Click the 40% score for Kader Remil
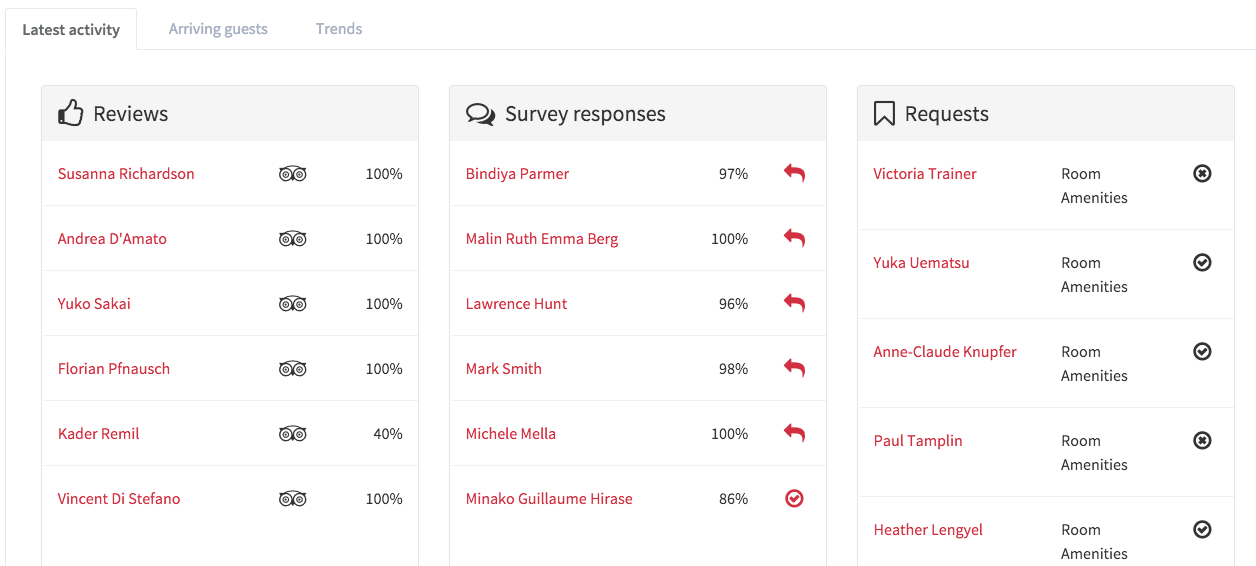The image size is (1256, 566). coord(388,434)
